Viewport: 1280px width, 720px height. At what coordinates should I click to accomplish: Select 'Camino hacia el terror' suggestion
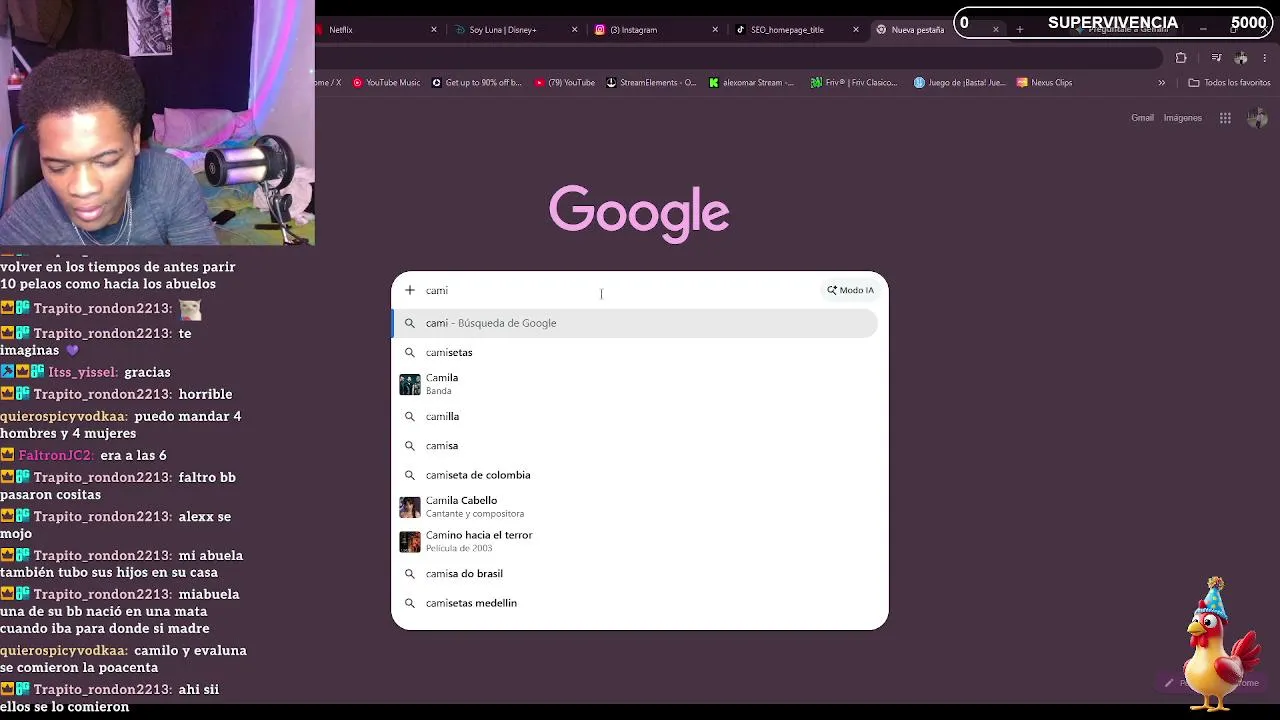point(635,541)
